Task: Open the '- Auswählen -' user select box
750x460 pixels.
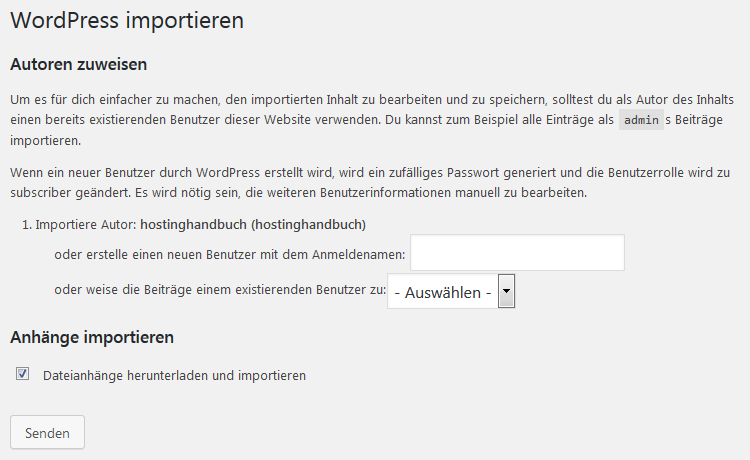Action: pyautogui.click(x=451, y=291)
